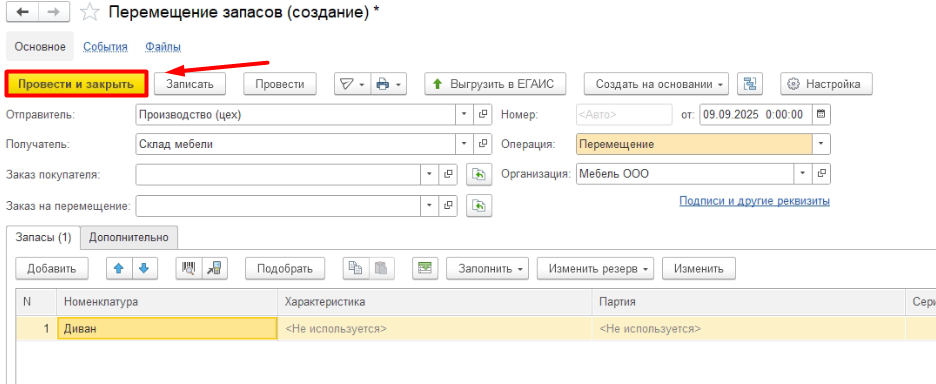Go back with the left arrow

[x=22, y=13]
